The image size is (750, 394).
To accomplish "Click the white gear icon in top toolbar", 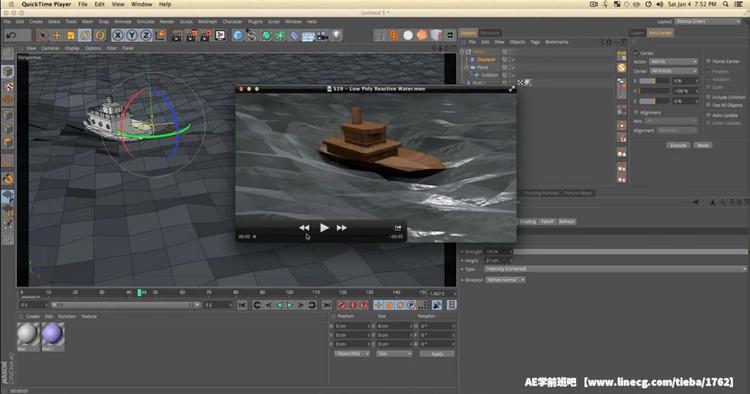I will click(408, 35).
